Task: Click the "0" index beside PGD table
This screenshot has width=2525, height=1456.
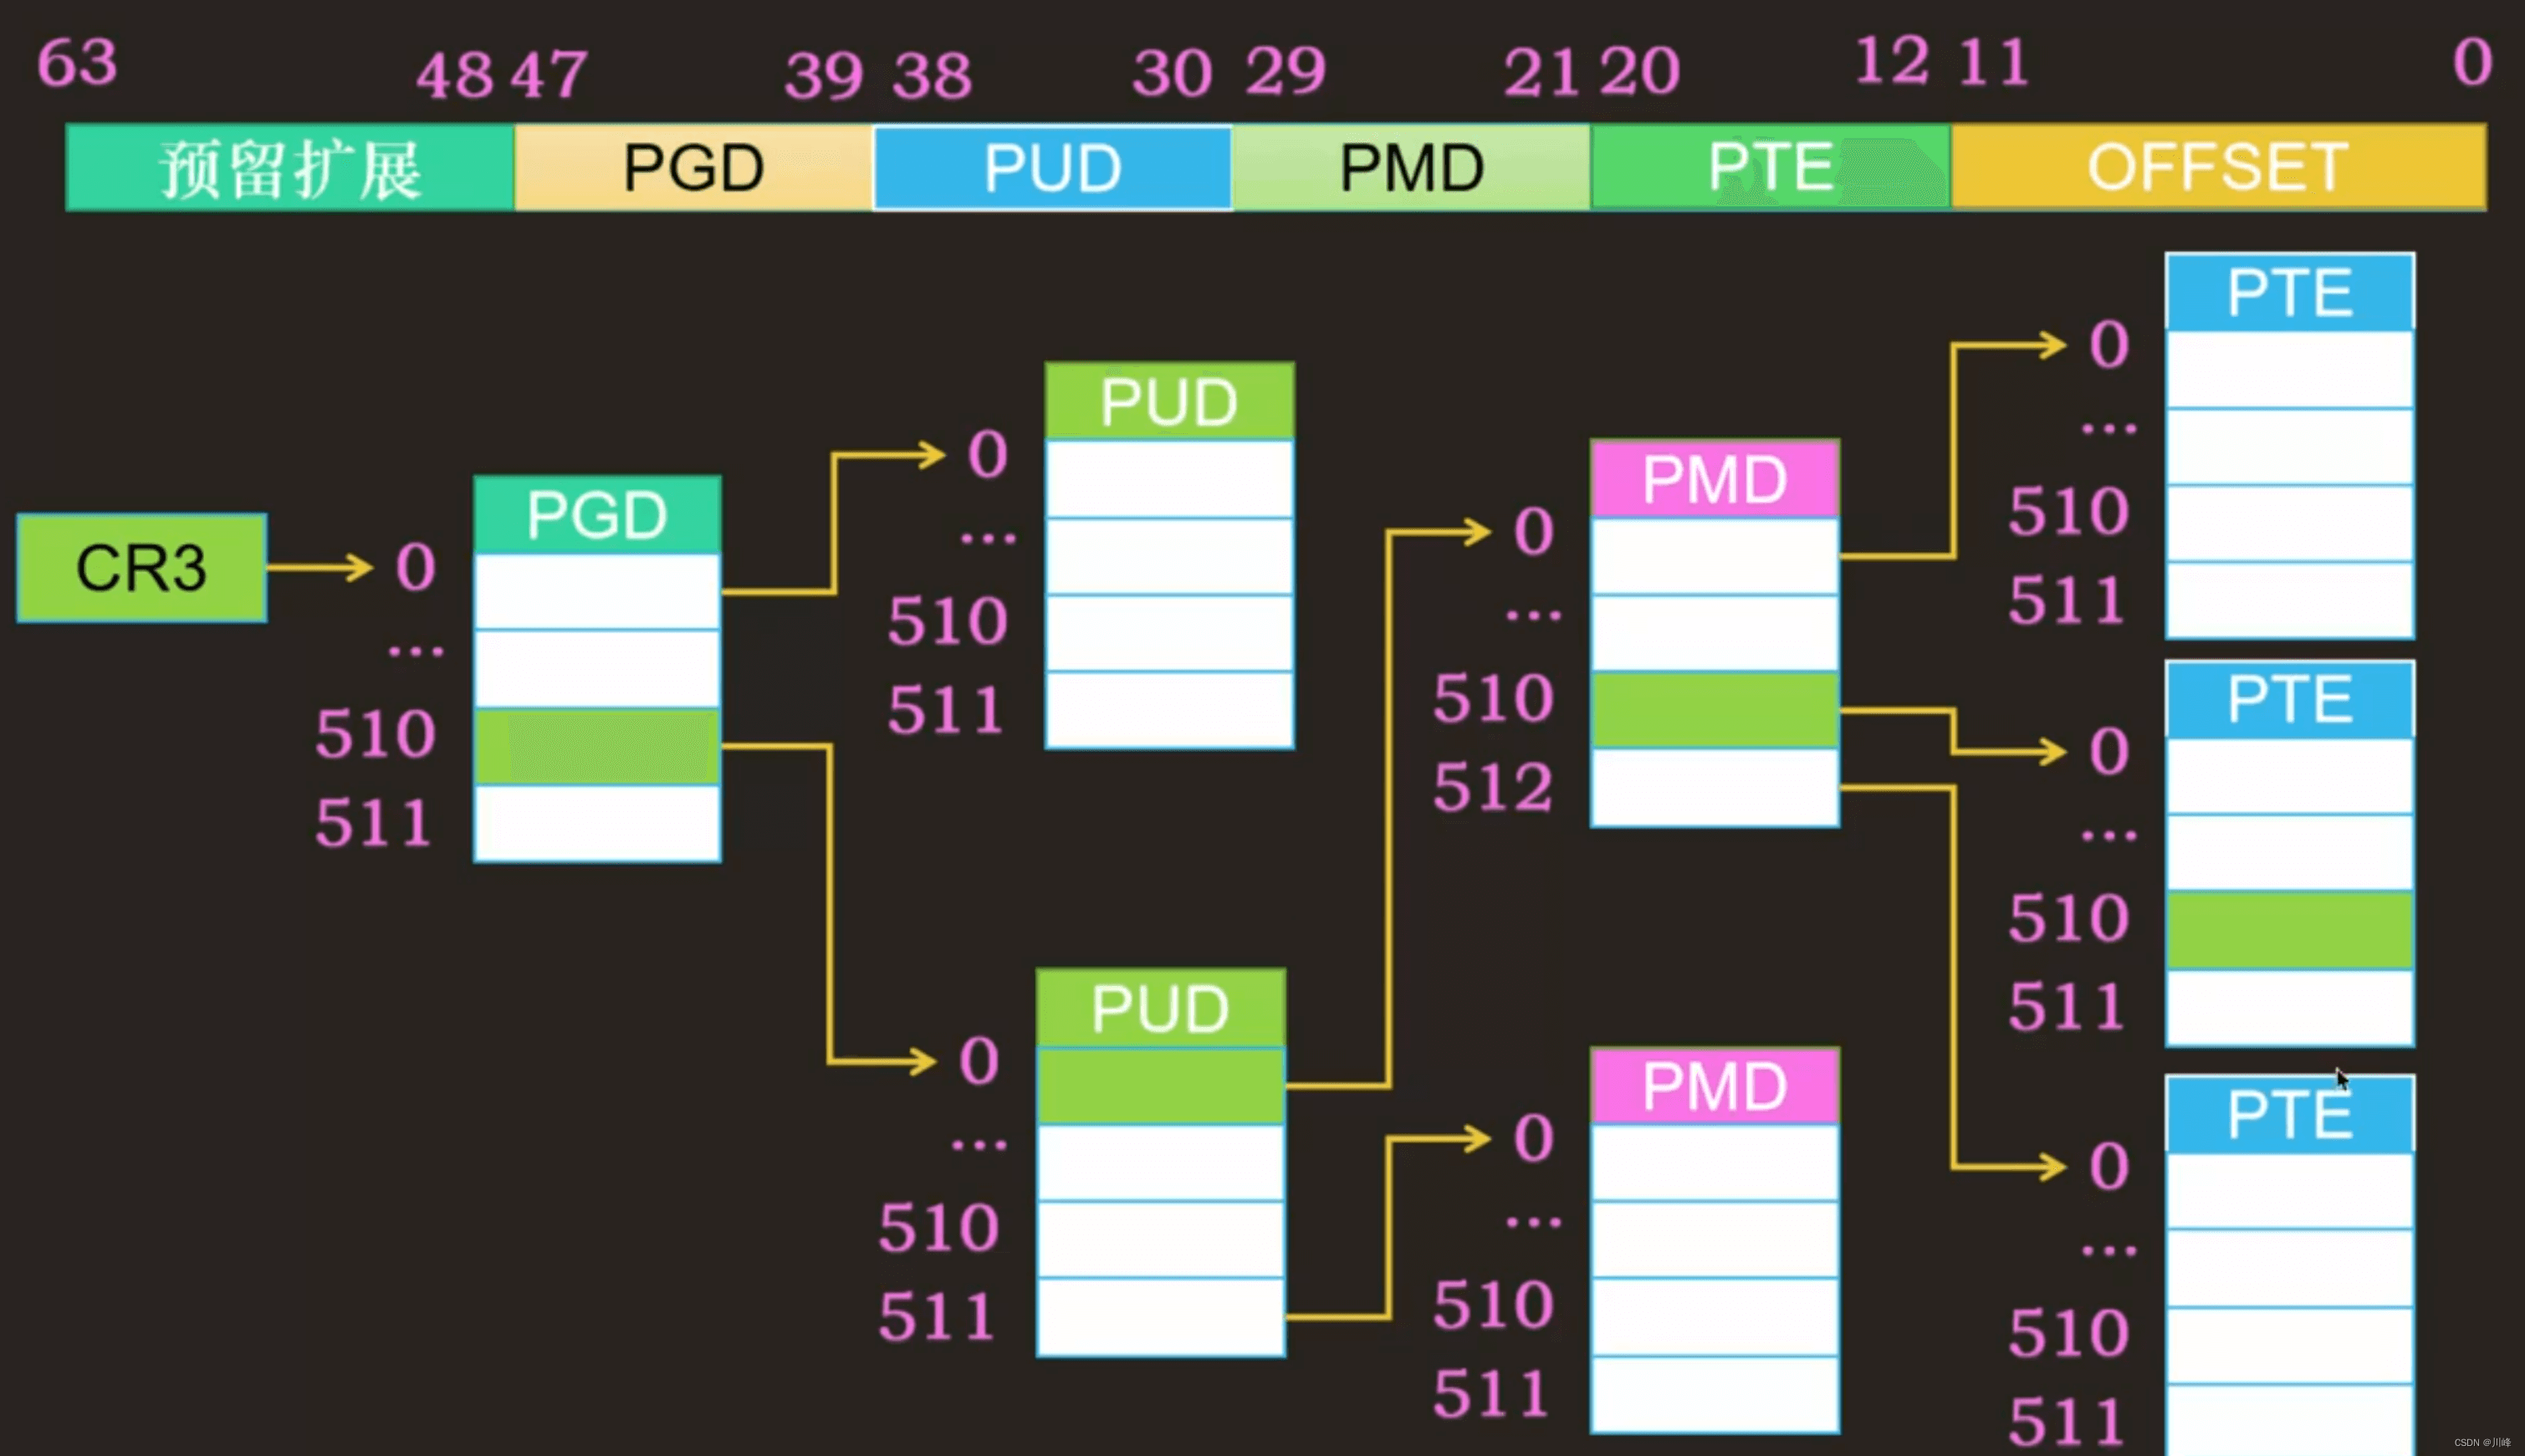Action: (415, 567)
